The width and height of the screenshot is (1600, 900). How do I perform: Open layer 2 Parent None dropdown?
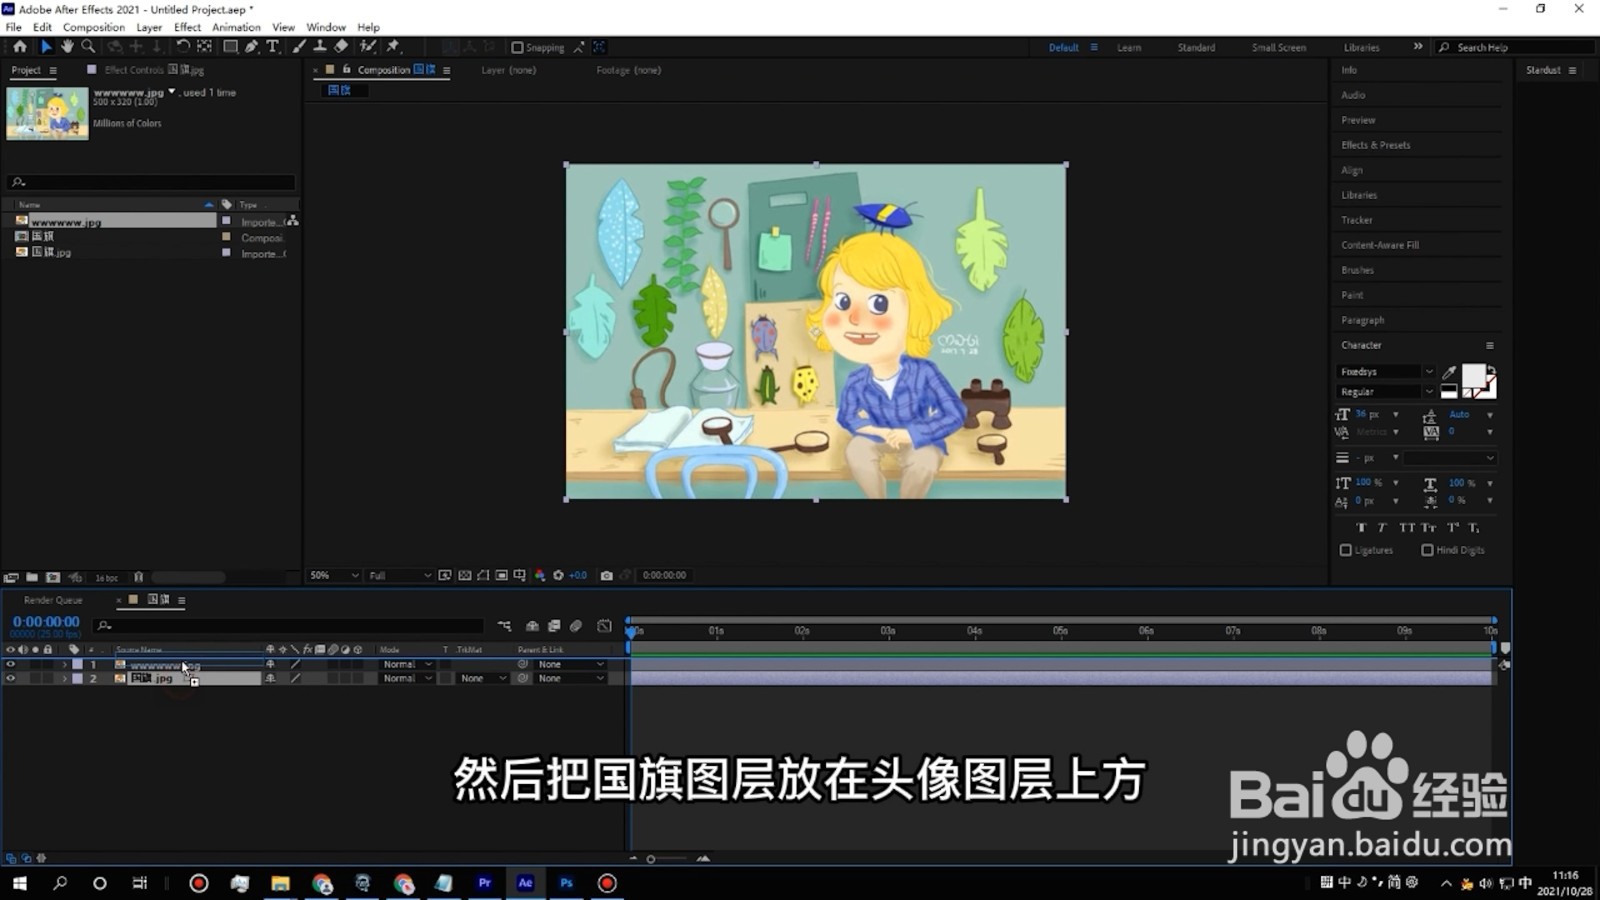pyautogui.click(x=571, y=678)
